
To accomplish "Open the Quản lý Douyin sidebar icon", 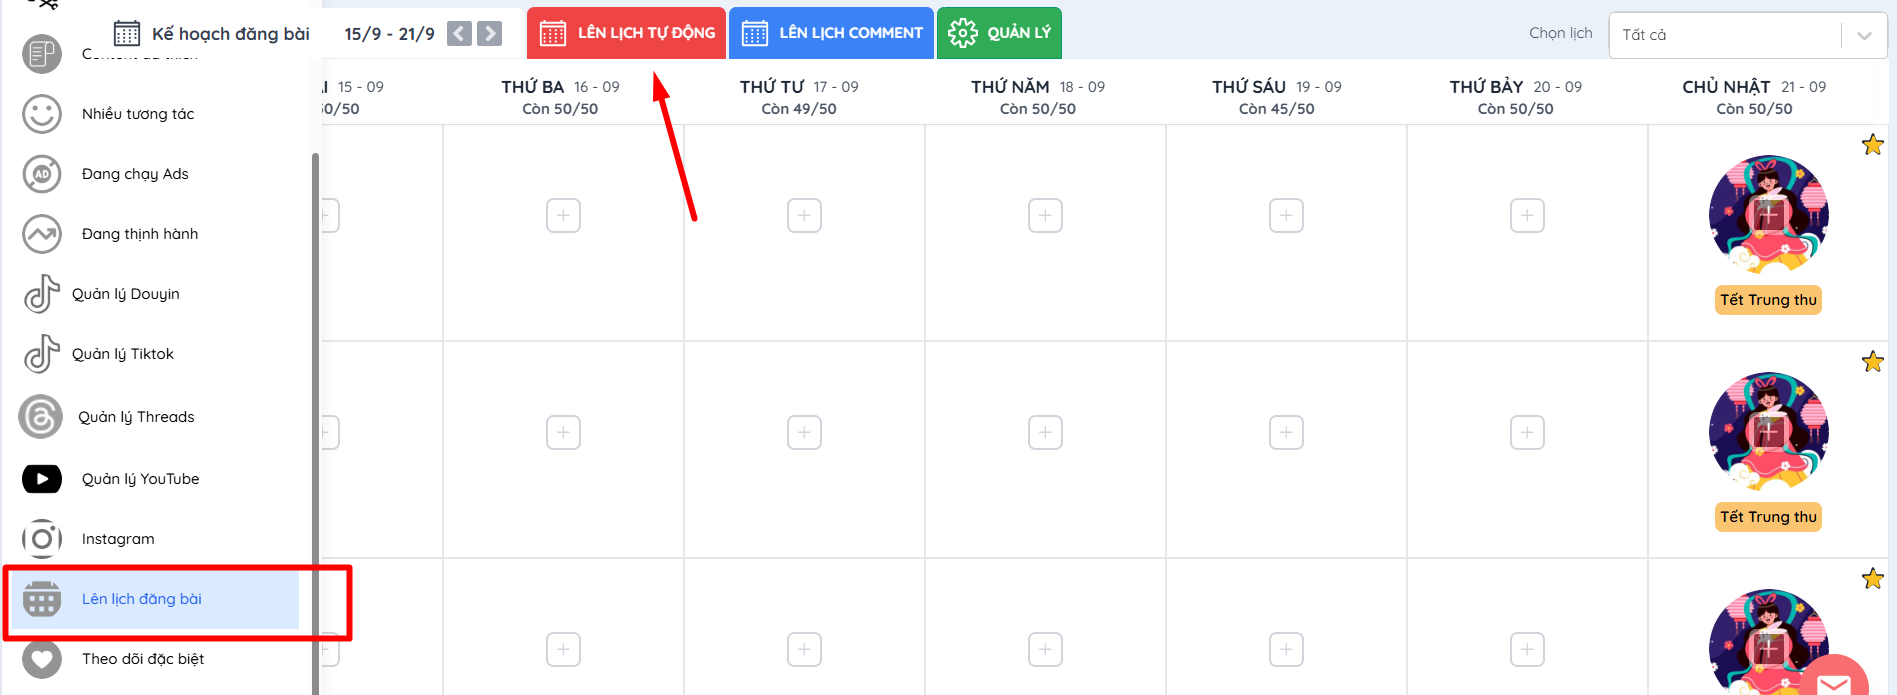I will [41, 294].
